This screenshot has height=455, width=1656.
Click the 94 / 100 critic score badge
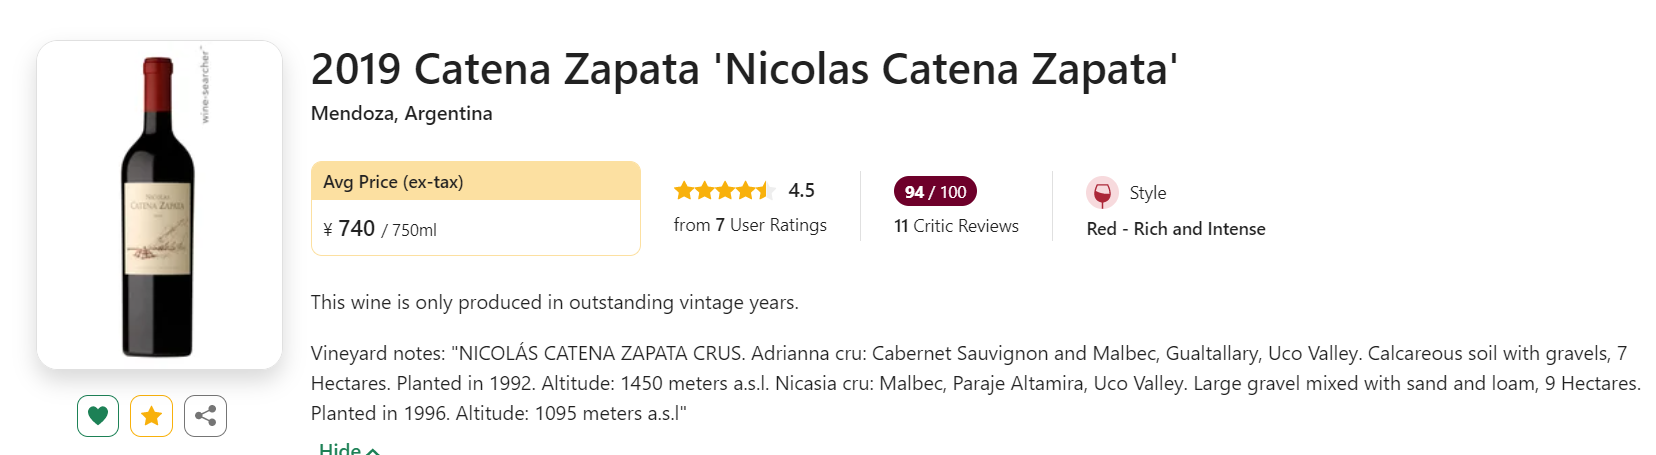tap(935, 191)
